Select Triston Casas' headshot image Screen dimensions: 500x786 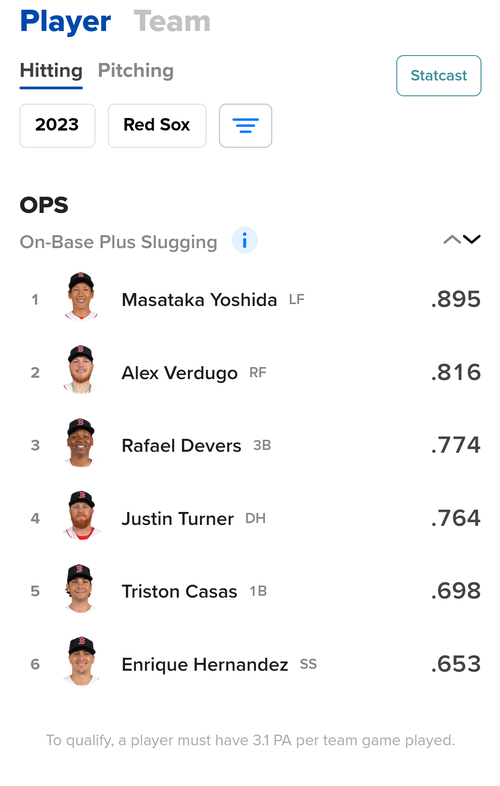pos(81,588)
